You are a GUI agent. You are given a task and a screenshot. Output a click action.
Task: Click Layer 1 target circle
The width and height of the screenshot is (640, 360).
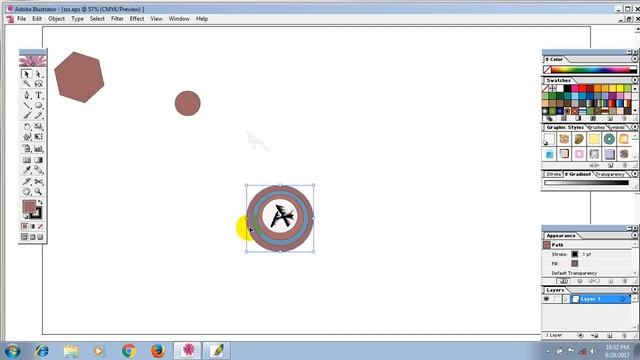(x=623, y=299)
